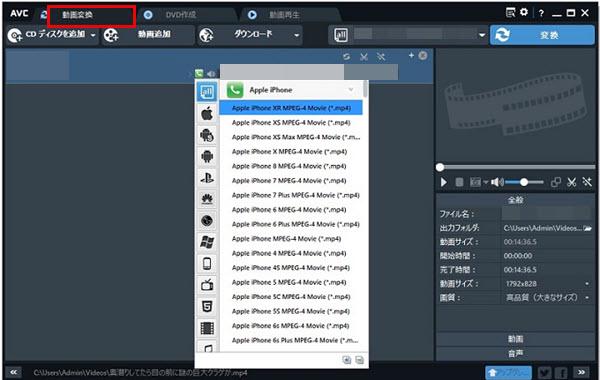Click the file path text in the status bar
The width and height of the screenshot is (600, 380).
pos(140,372)
